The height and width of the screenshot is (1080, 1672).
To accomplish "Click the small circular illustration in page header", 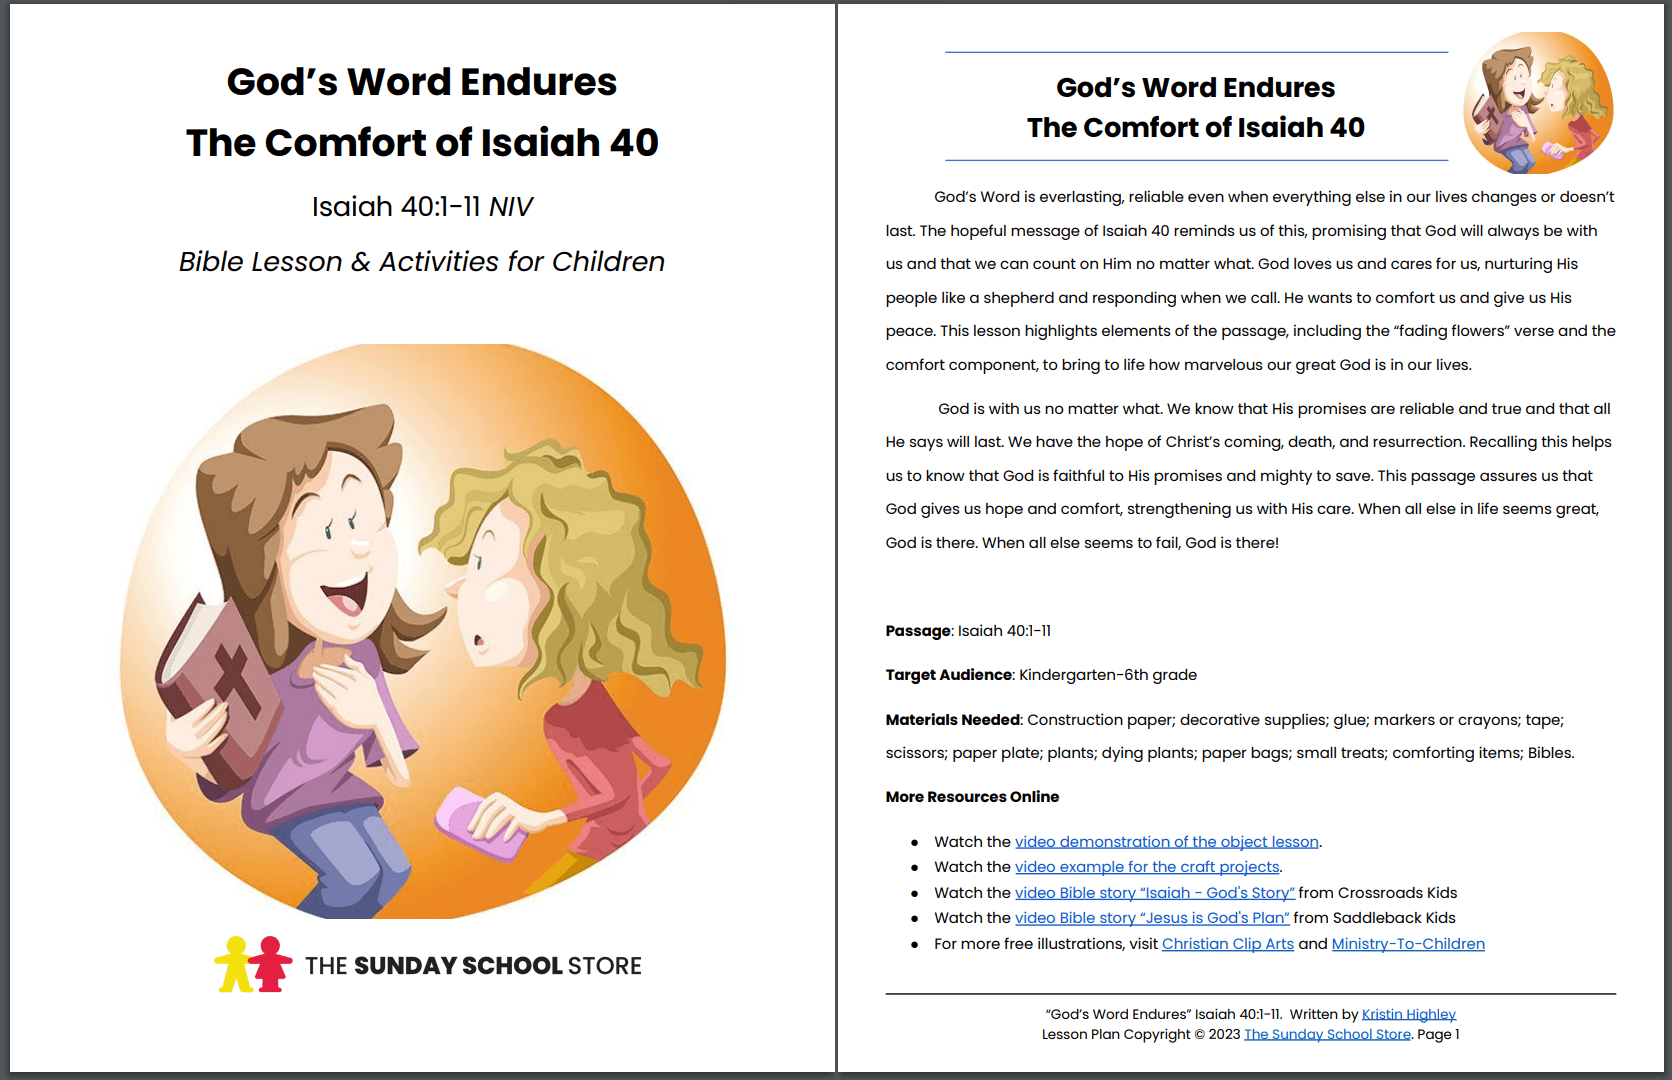I will [x=1537, y=103].
